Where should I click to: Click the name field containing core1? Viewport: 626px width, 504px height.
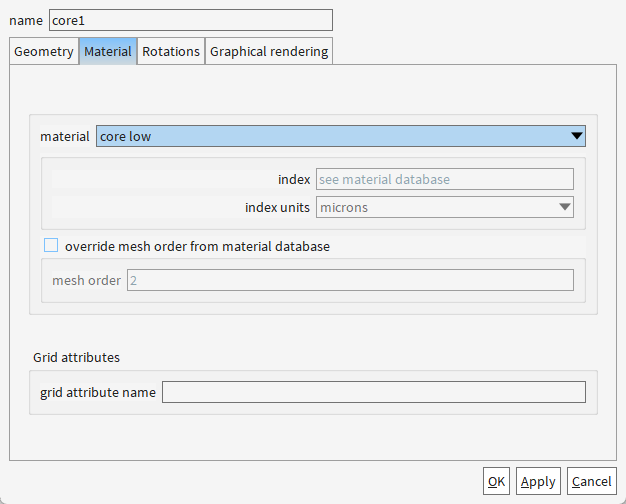pyautogui.click(x=191, y=20)
